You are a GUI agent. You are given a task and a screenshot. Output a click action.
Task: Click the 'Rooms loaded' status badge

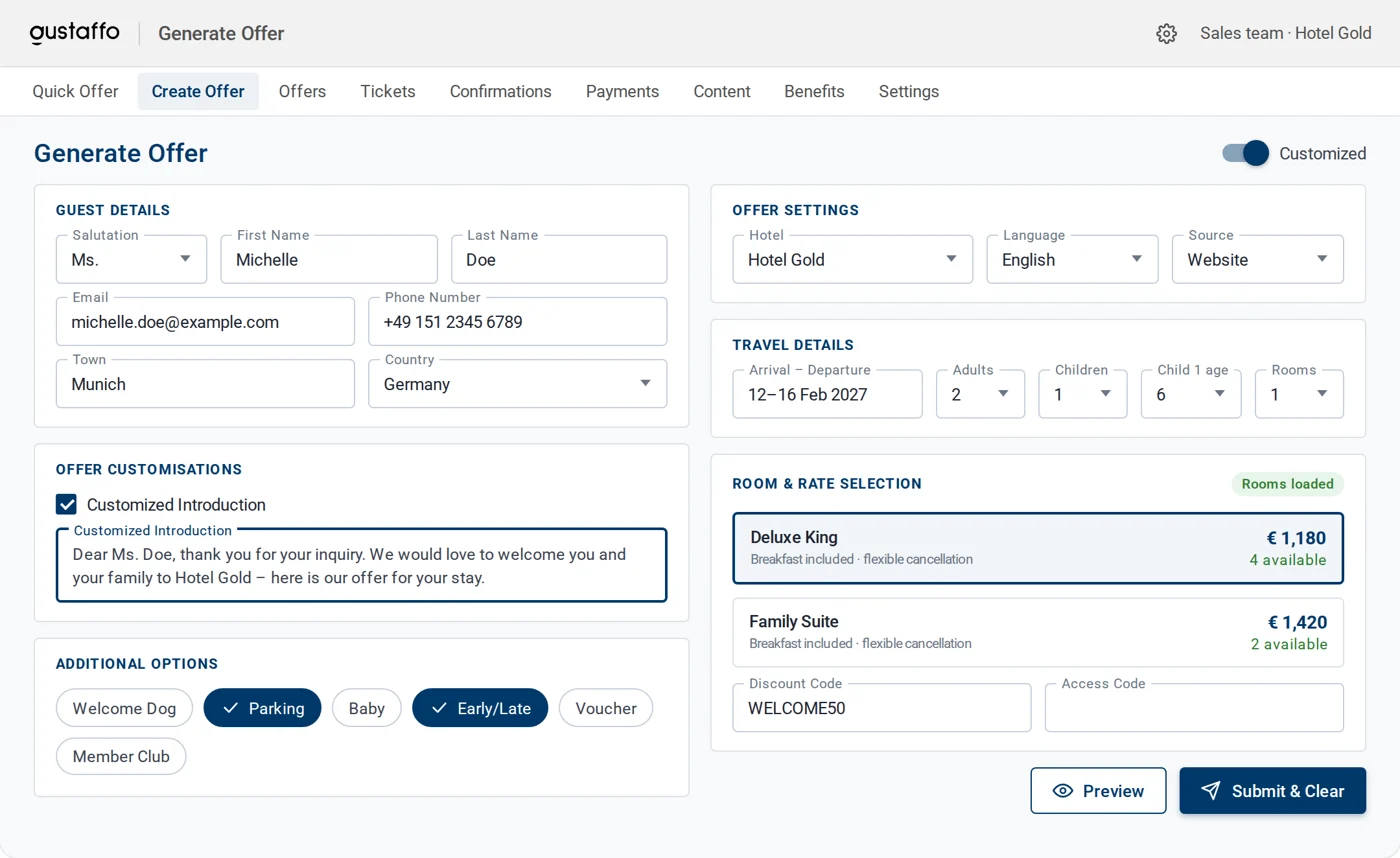(1287, 484)
